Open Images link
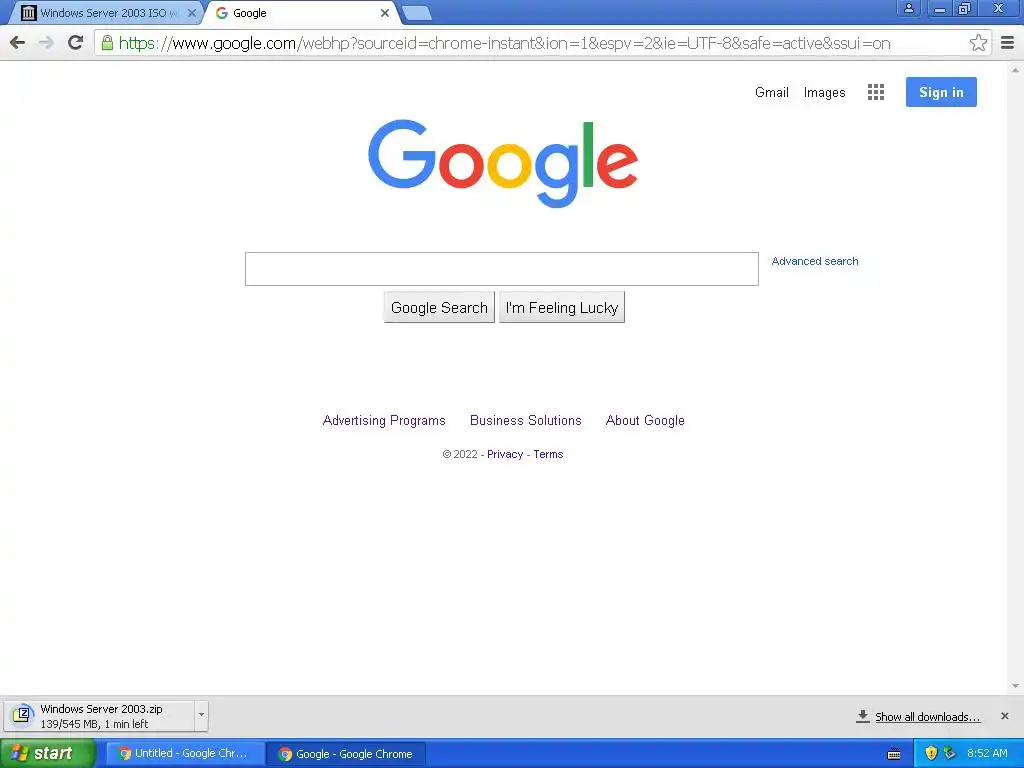This screenshot has height=768, width=1024. (824, 93)
